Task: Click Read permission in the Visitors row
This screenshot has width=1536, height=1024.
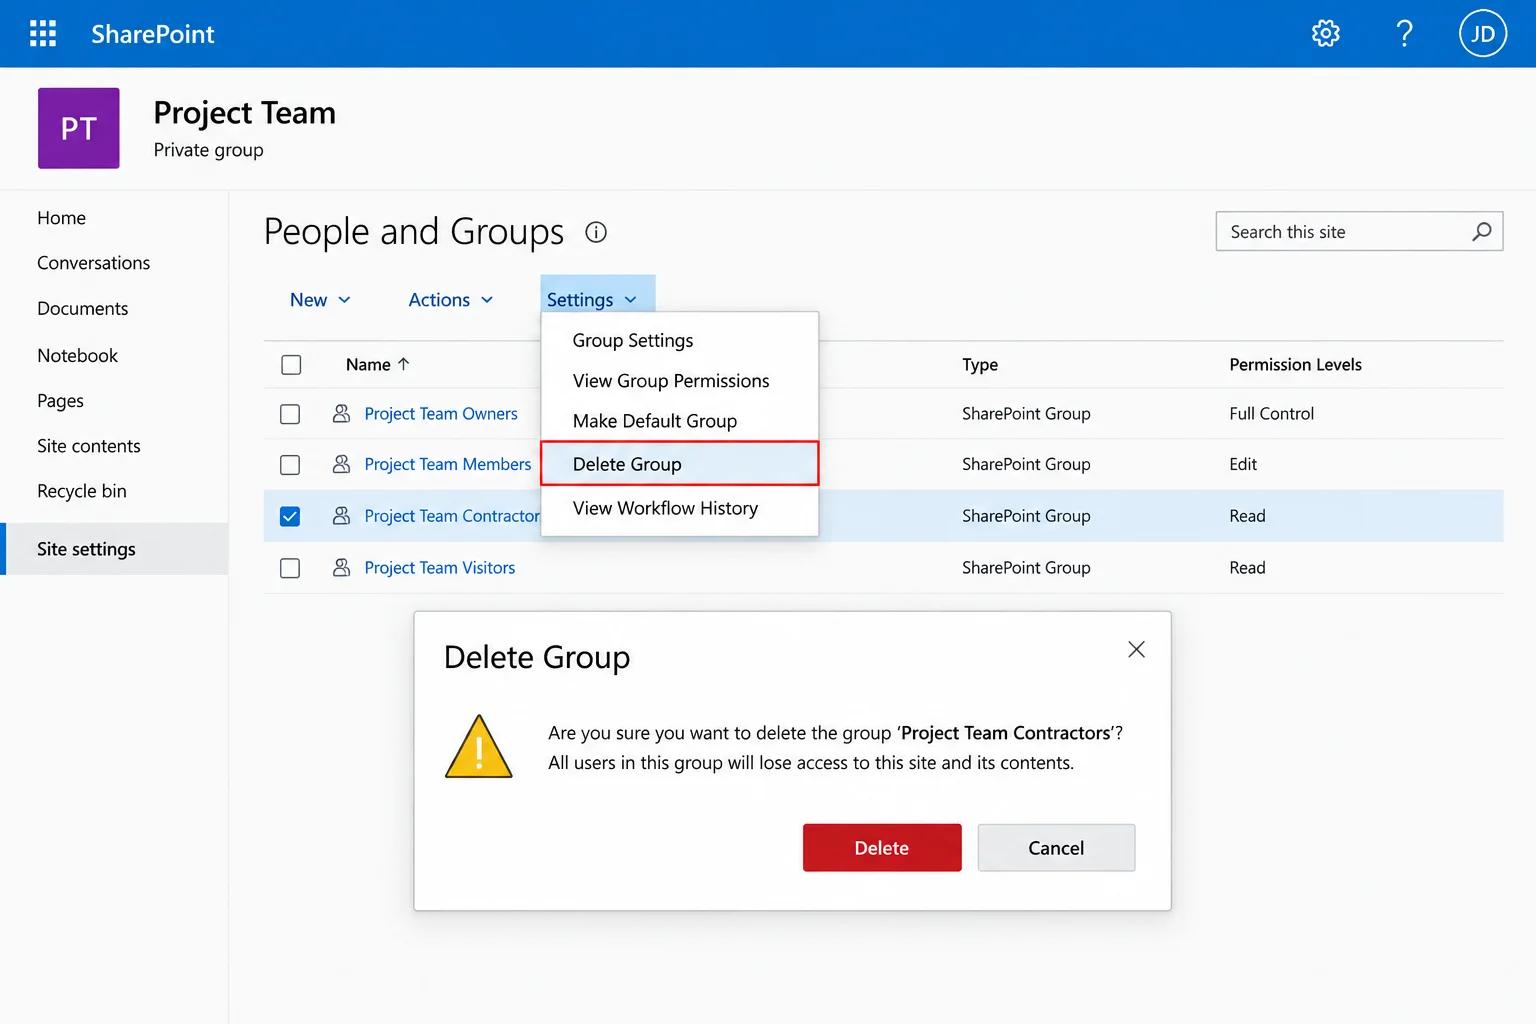Action: tap(1248, 568)
